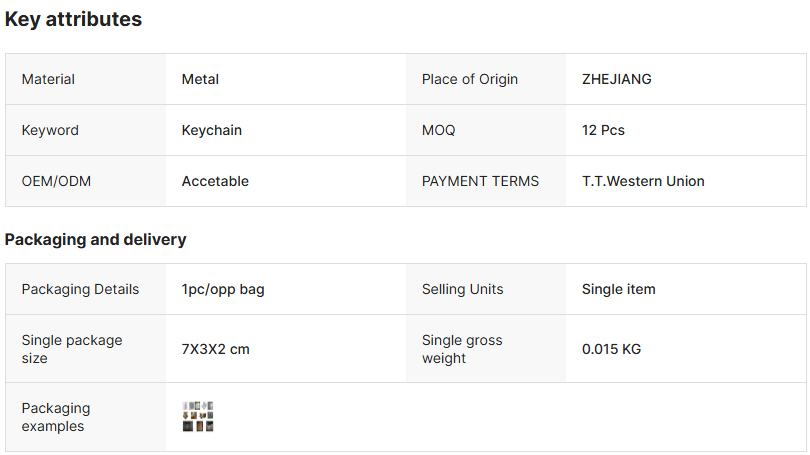Select the Place of Origin label
Image resolution: width=810 pixels, height=455 pixels.
coord(469,79)
